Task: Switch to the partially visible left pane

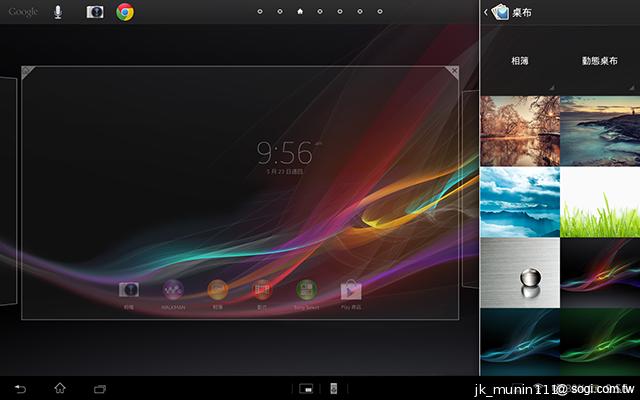Action: 8,191
